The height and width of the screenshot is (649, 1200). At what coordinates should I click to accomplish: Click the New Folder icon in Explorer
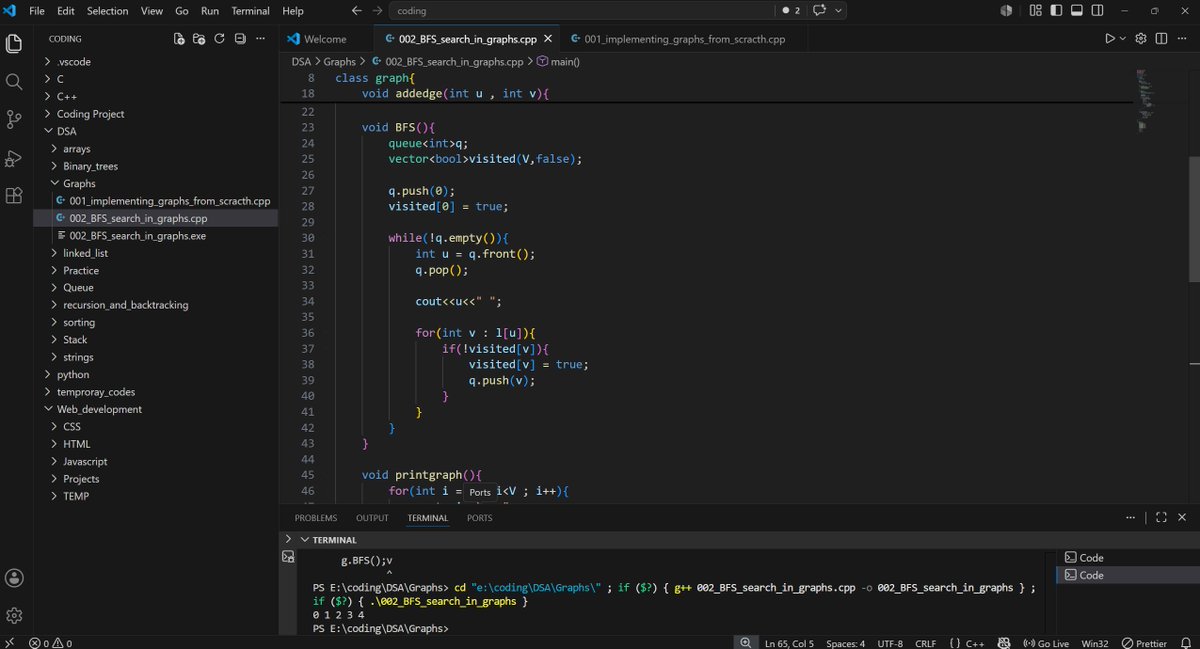click(199, 39)
